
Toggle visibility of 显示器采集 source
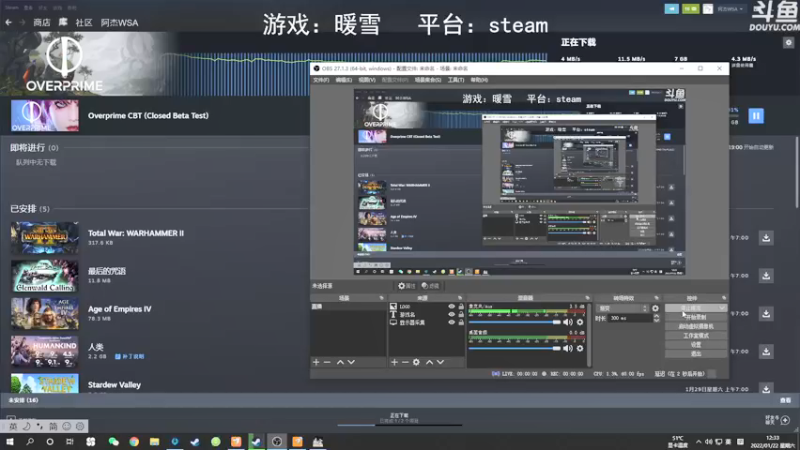(452, 322)
